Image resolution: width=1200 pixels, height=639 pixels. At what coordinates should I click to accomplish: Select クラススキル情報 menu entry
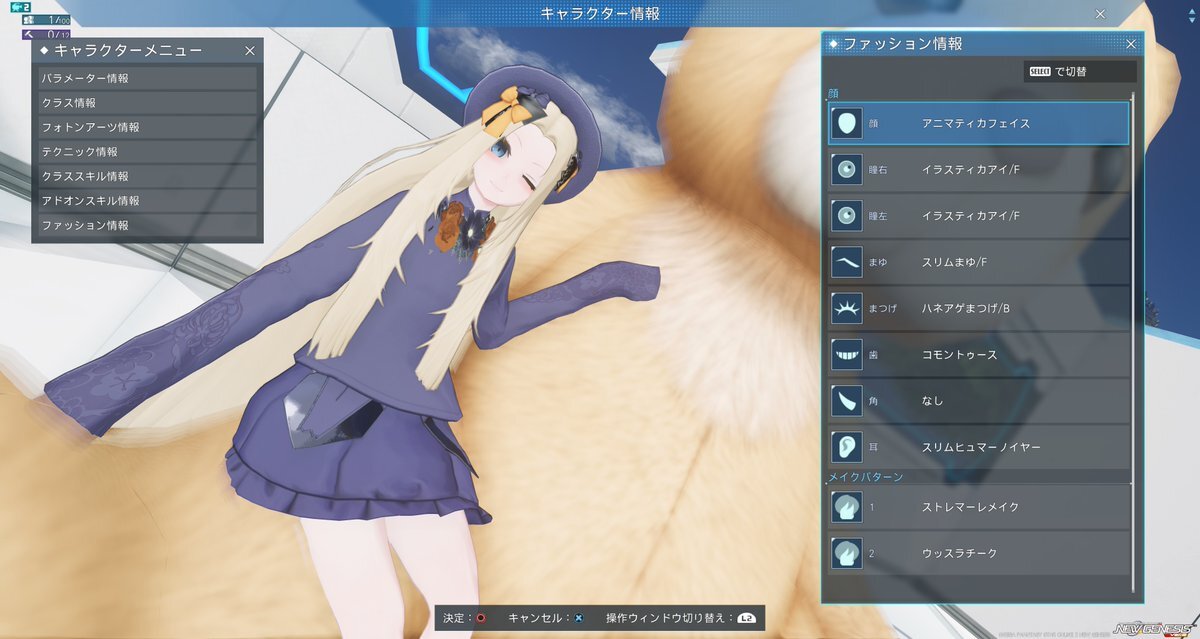tap(148, 176)
